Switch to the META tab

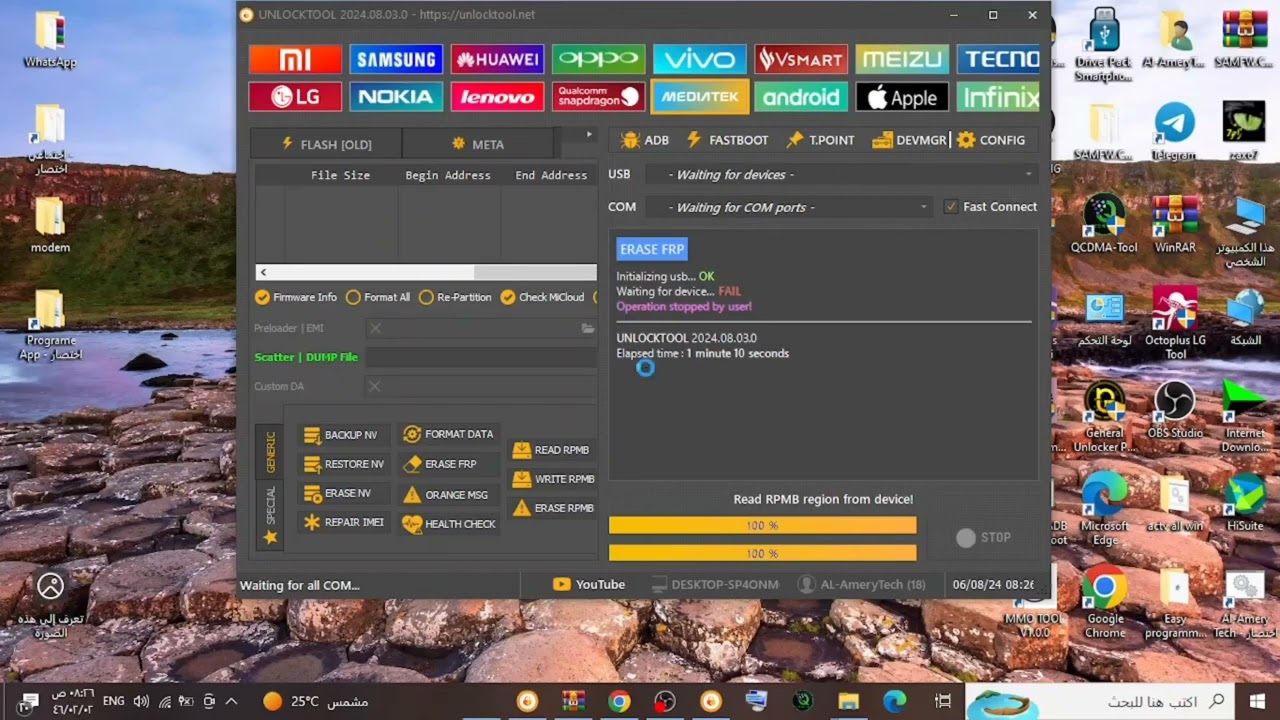pos(477,144)
